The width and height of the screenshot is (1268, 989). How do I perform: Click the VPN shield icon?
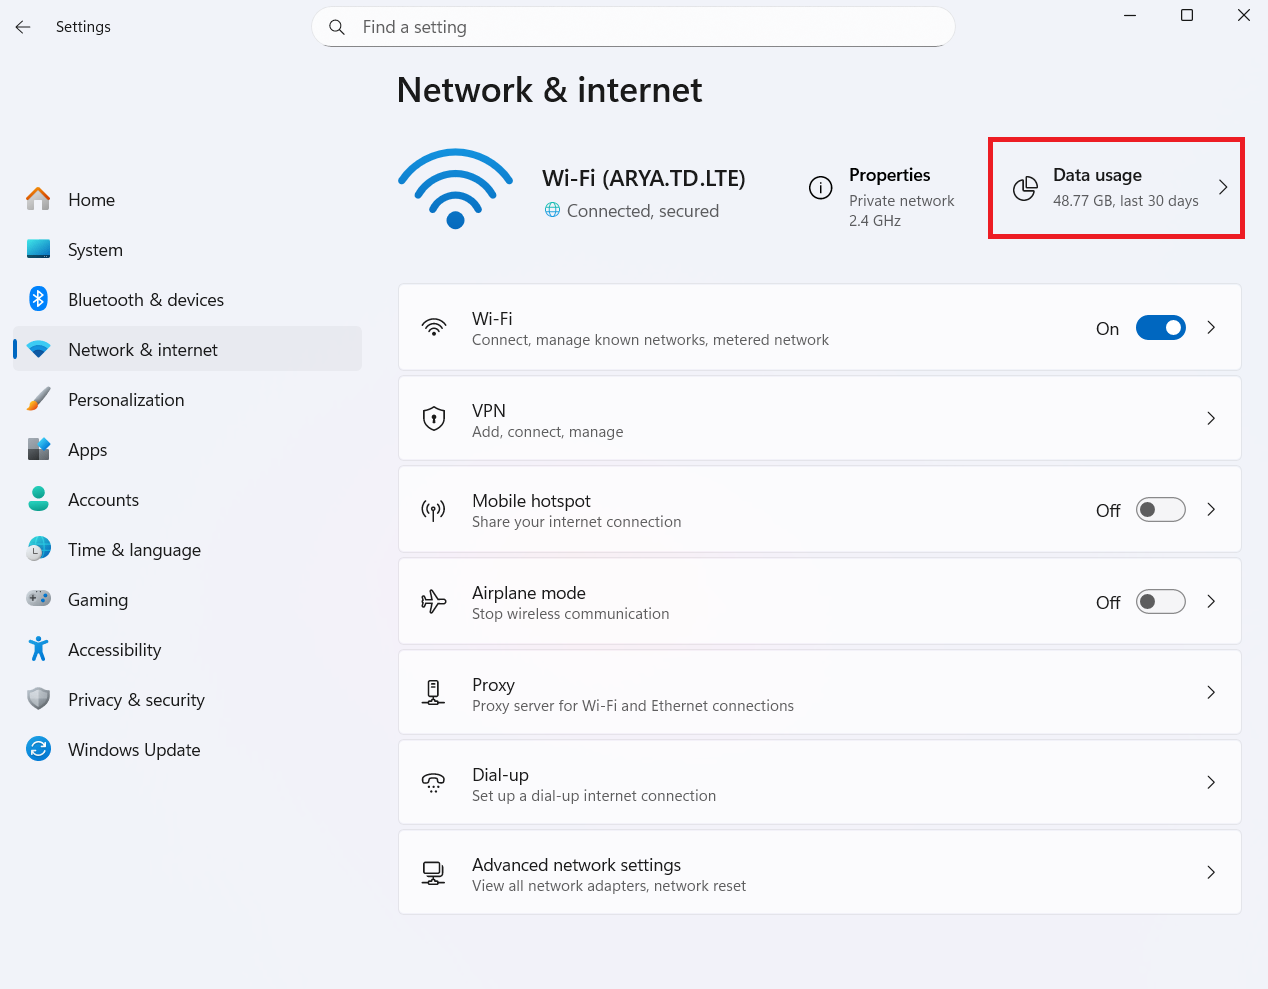tap(434, 418)
